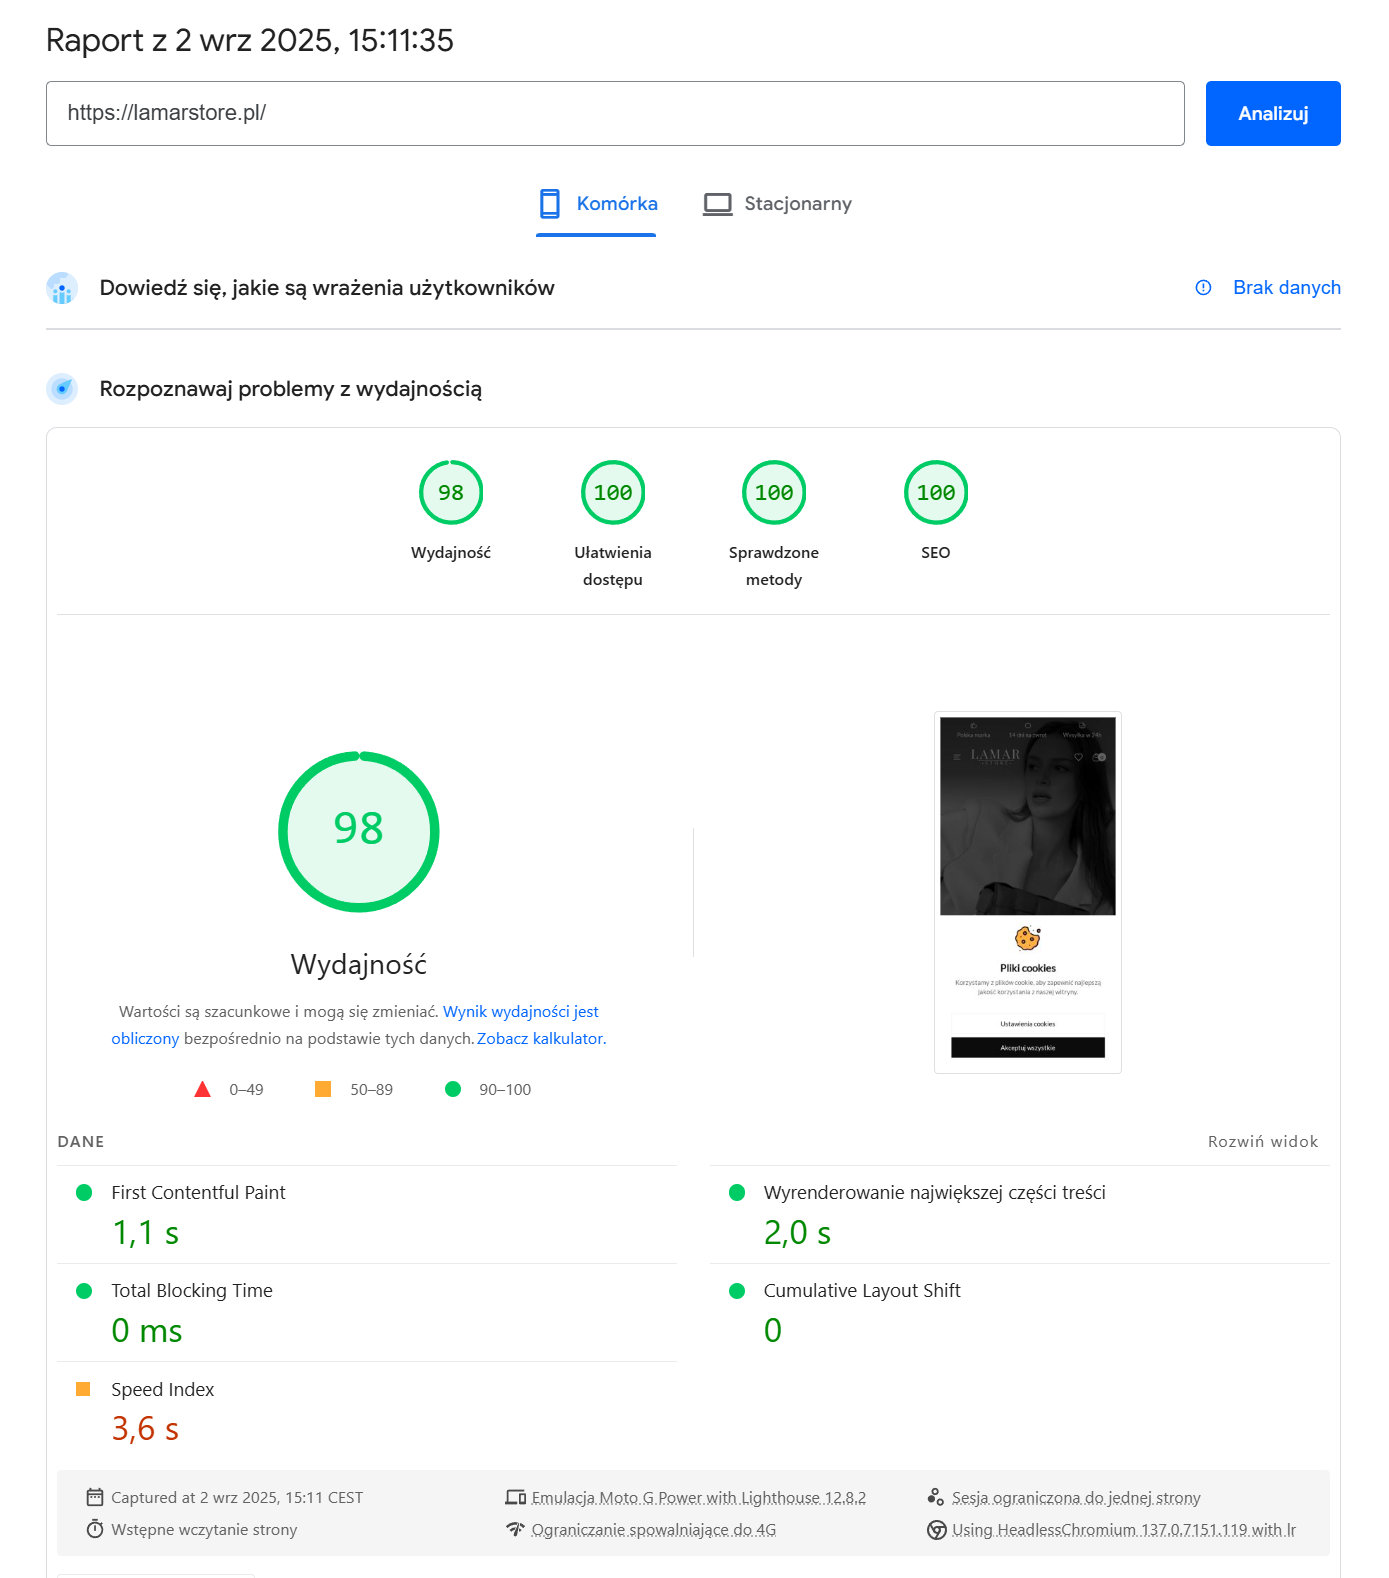The height and width of the screenshot is (1578, 1389).
Task: Click the green circle 90–100 legend icon
Action: pos(453,1089)
